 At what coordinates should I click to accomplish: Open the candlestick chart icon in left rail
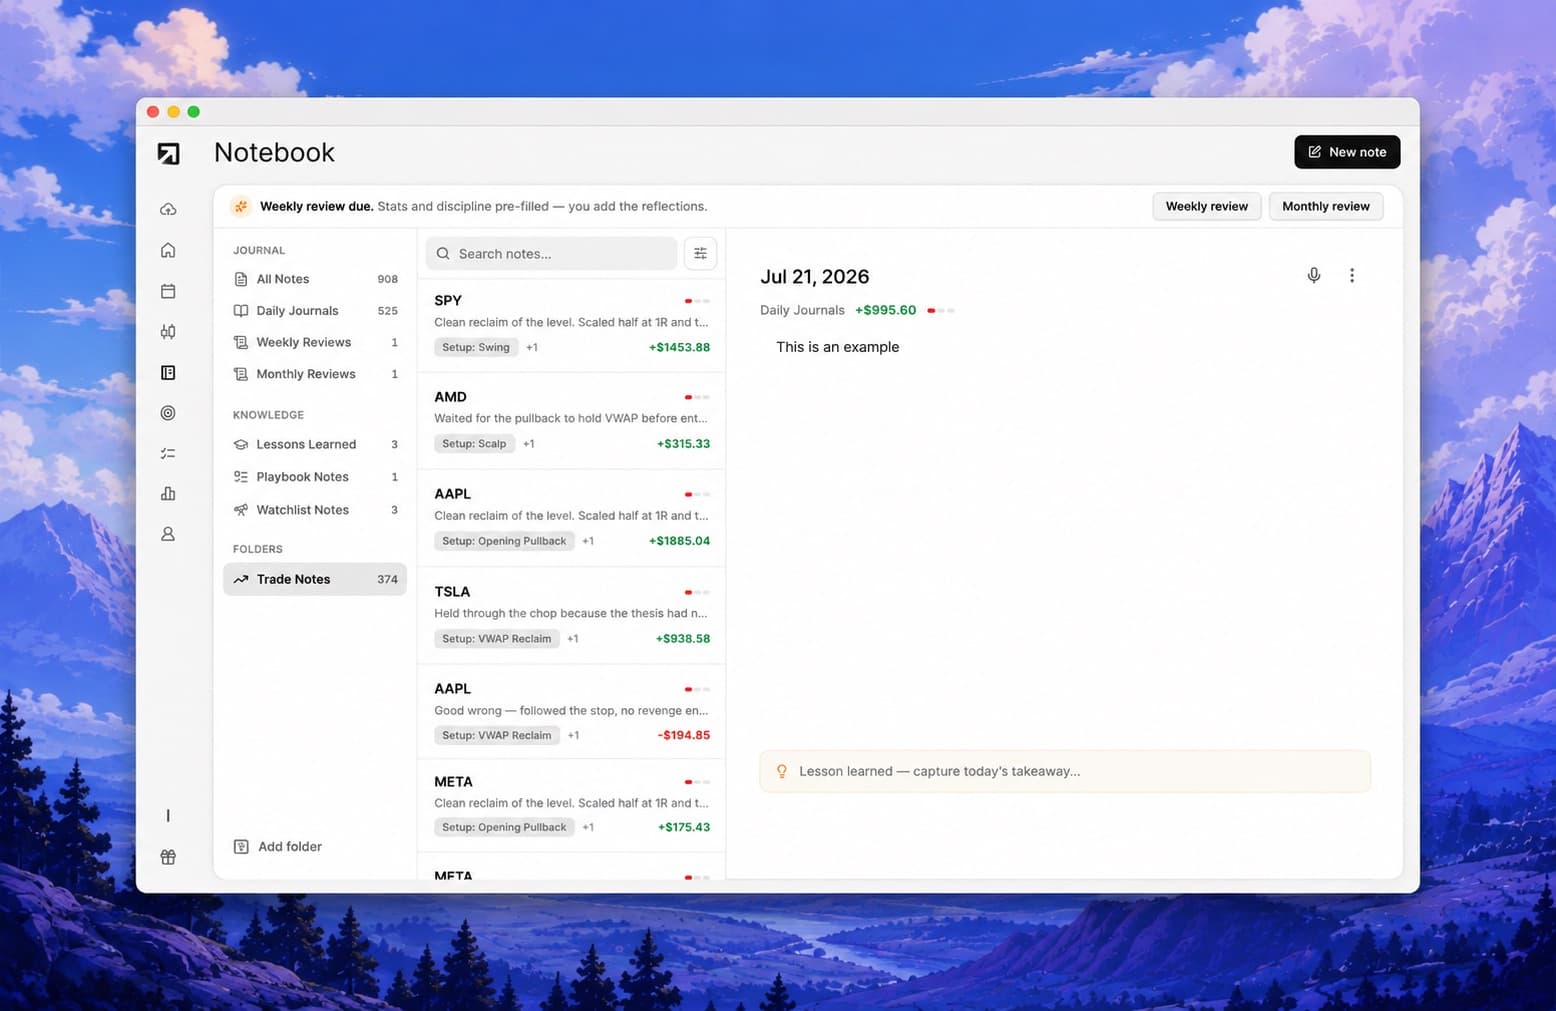[168, 332]
